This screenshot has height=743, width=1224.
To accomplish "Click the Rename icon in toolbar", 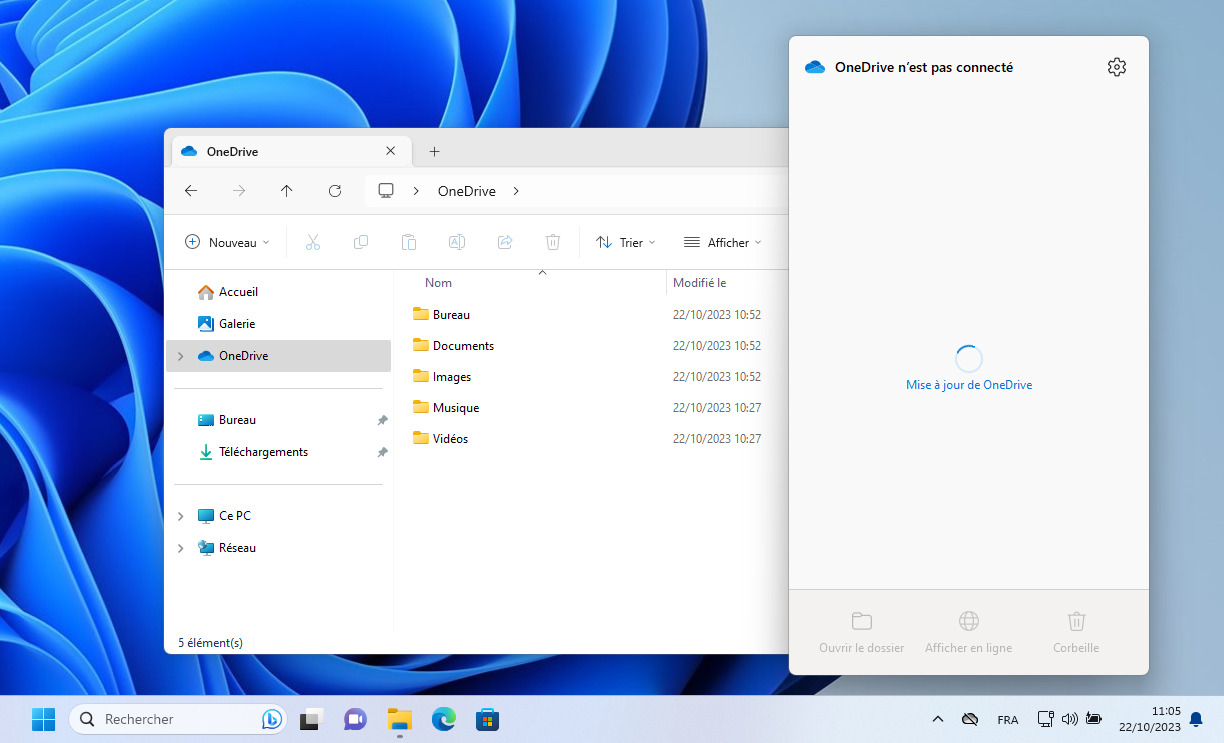I will [457, 242].
